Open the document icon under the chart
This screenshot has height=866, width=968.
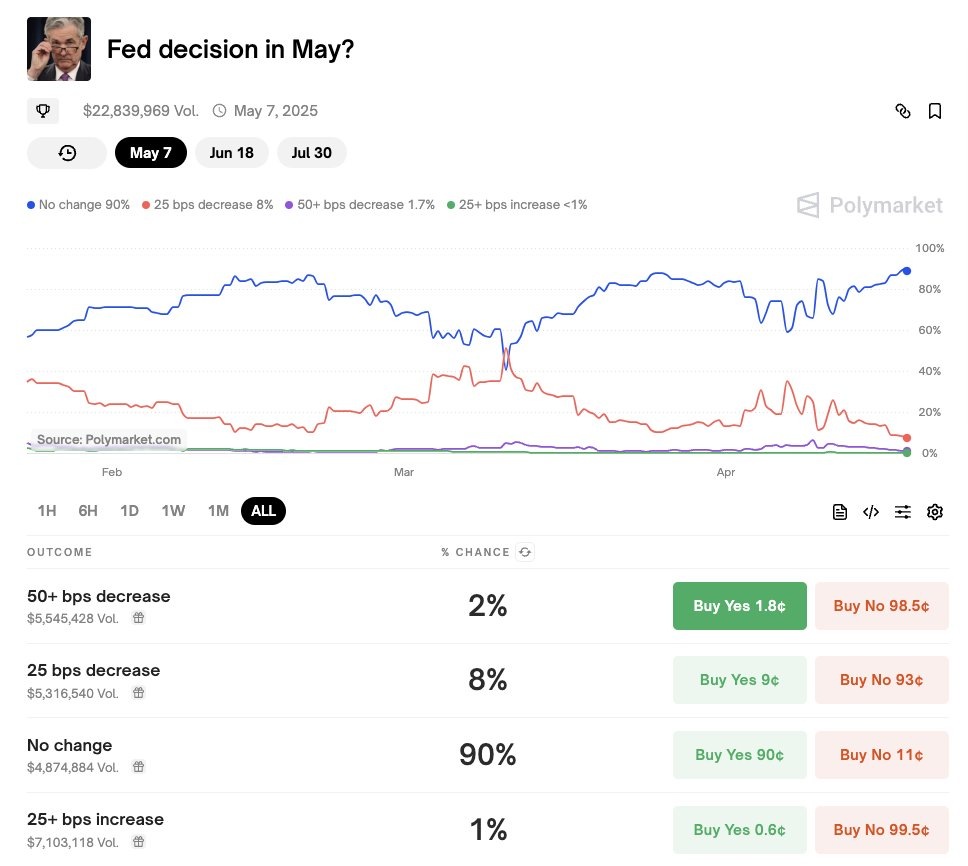840,512
